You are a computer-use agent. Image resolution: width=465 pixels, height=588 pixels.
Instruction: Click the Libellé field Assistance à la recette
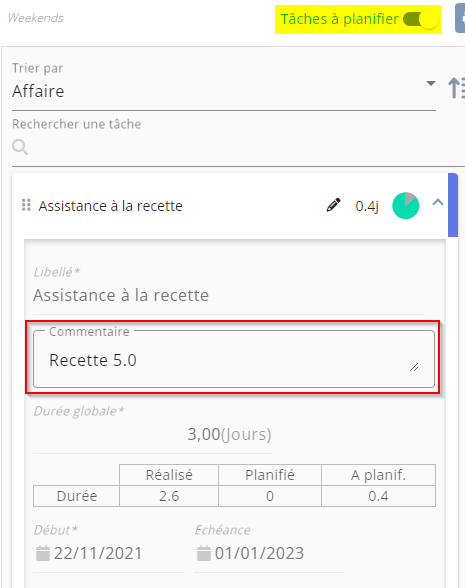click(x=229, y=295)
